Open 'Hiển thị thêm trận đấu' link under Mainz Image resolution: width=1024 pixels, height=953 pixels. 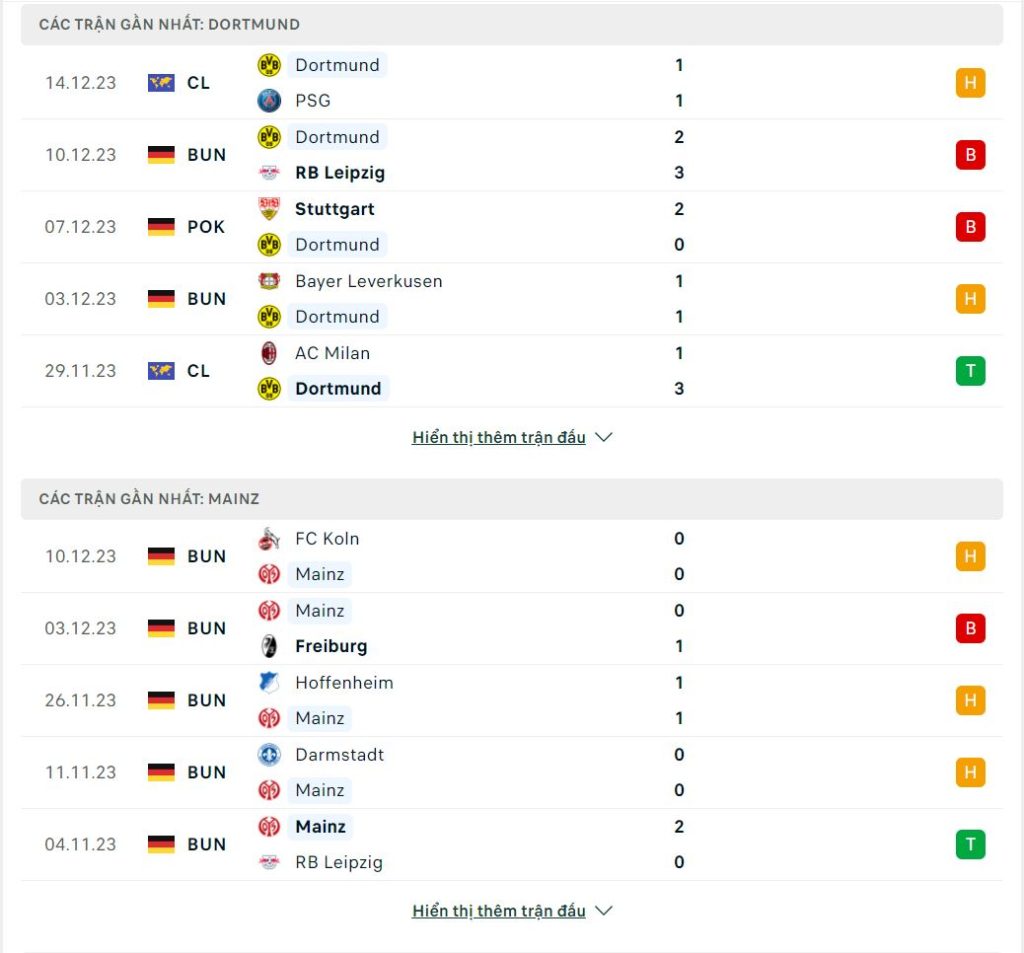click(x=499, y=911)
